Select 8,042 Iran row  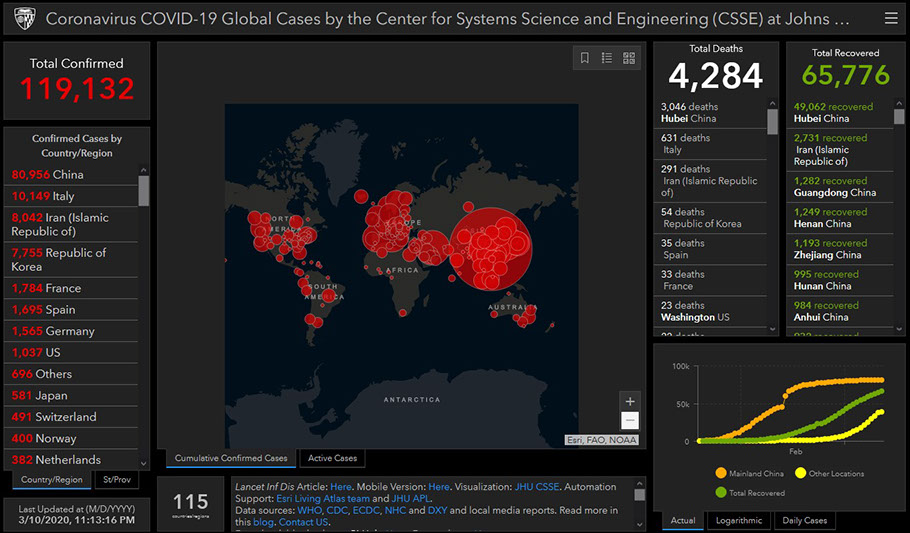click(71, 224)
